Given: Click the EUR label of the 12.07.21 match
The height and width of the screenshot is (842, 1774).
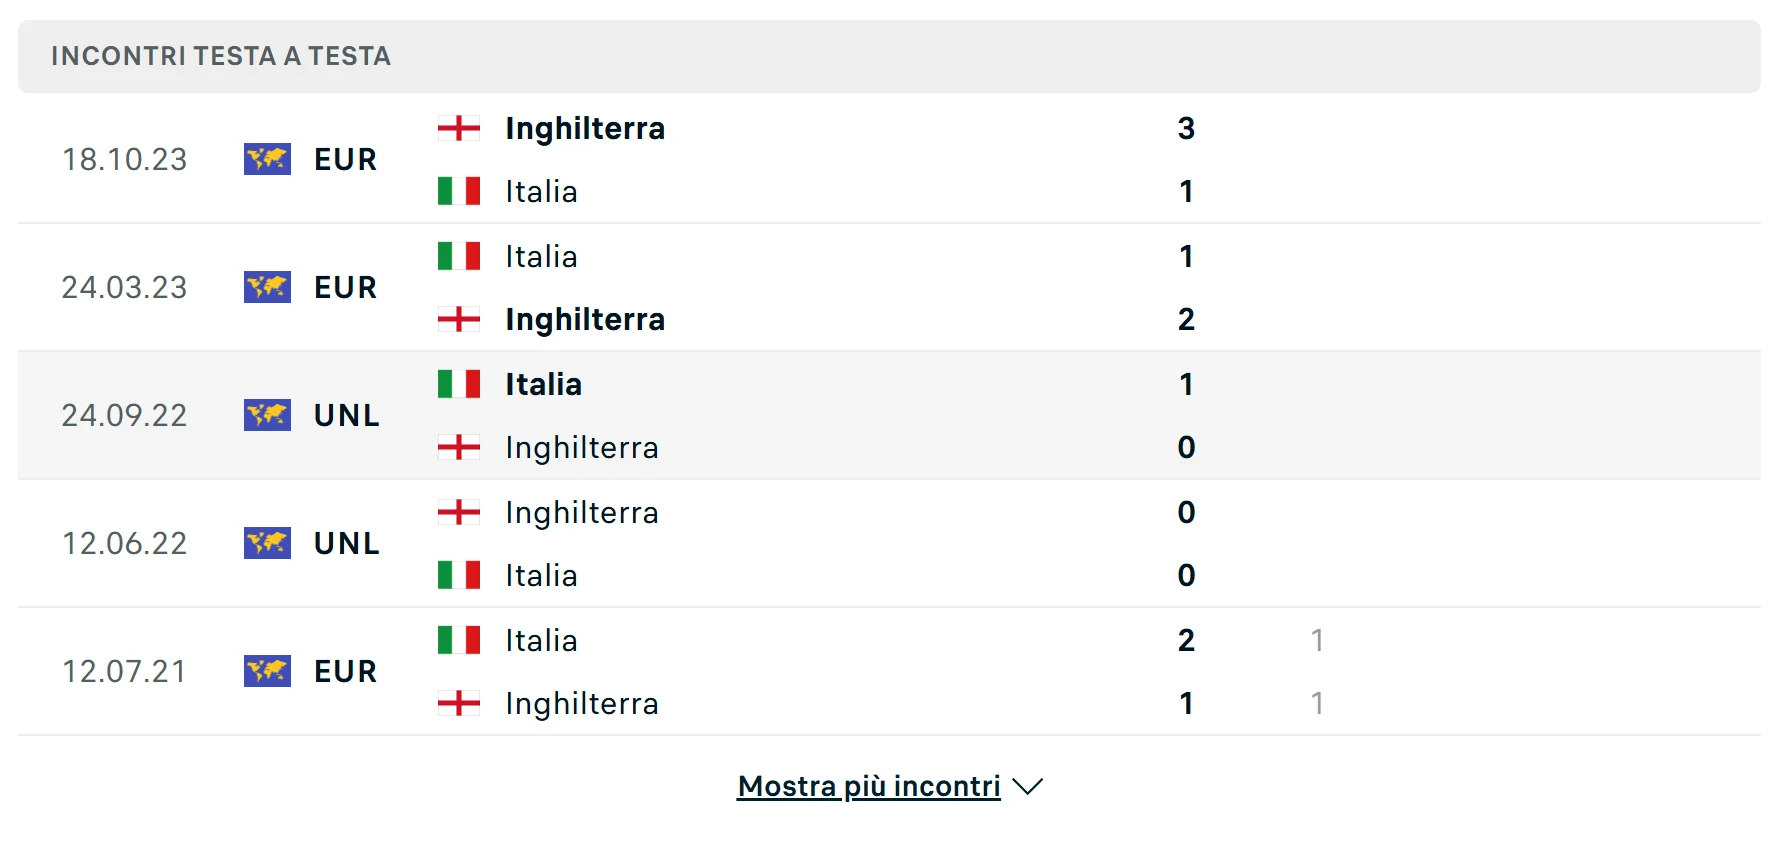Looking at the screenshot, I should pyautogui.click(x=345, y=671).
